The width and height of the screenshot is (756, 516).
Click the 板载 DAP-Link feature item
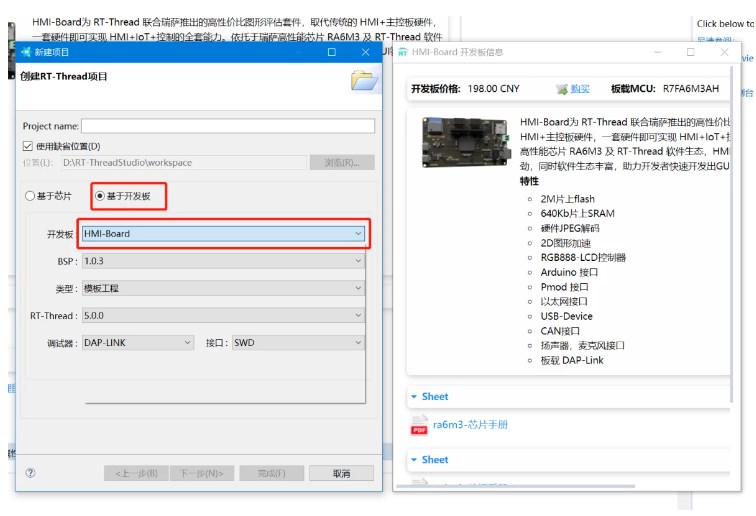[x=572, y=360]
